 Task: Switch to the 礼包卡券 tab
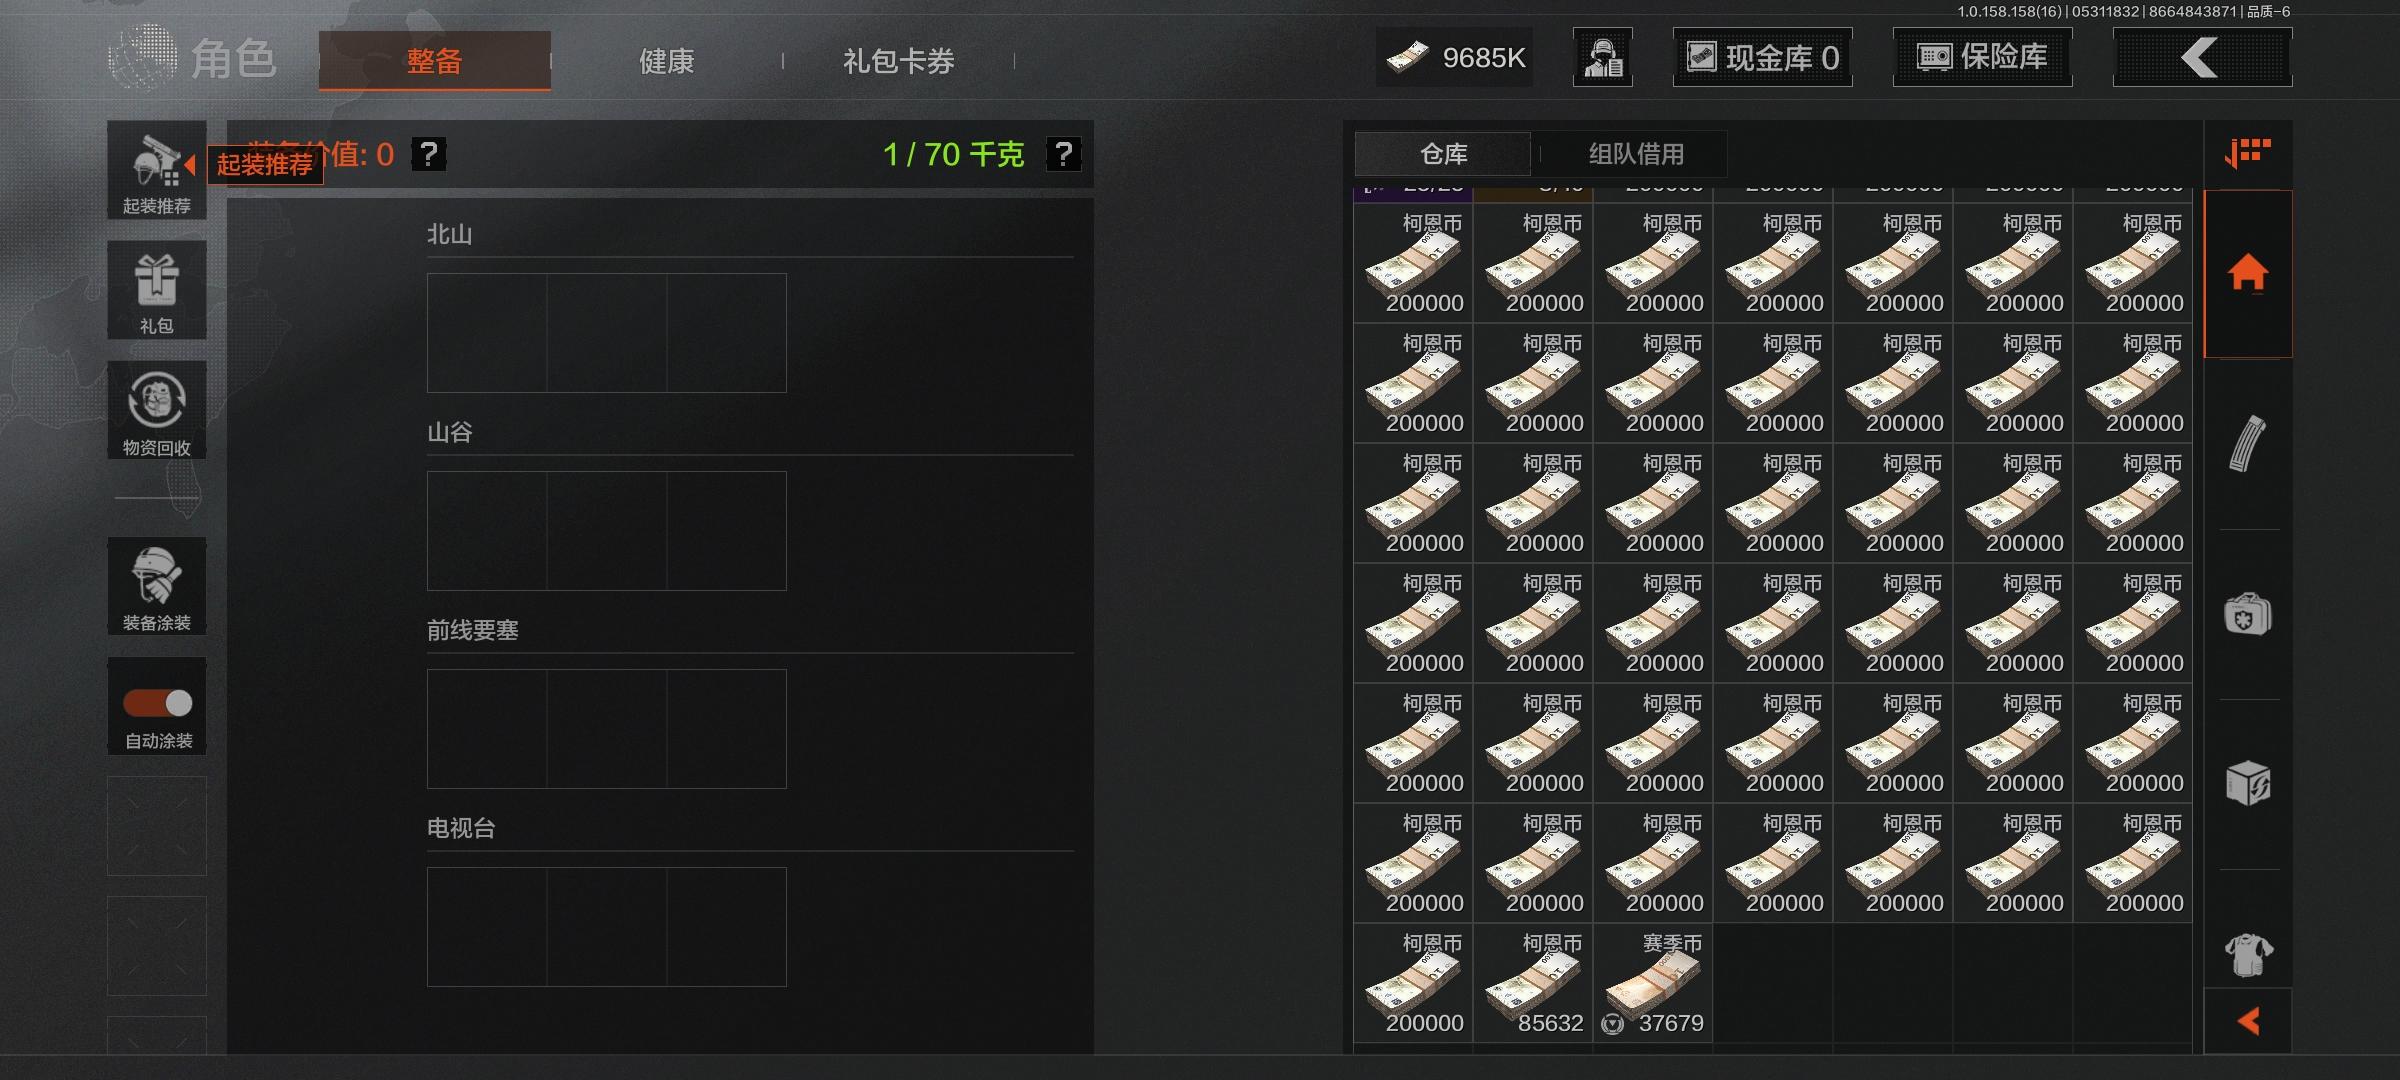[x=898, y=61]
